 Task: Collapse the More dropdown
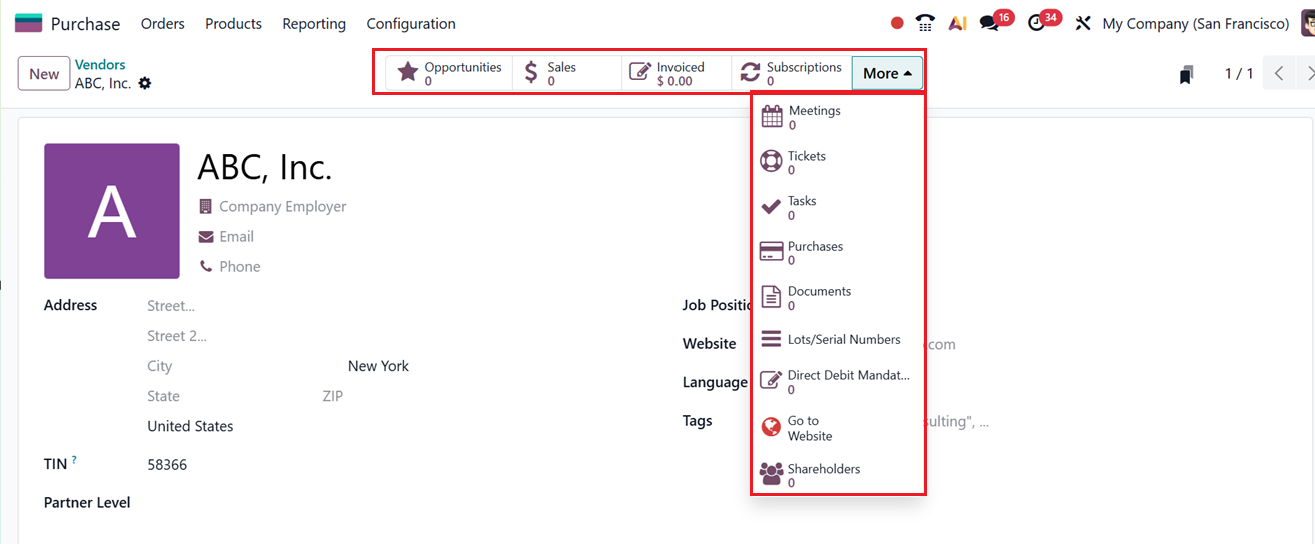point(887,74)
